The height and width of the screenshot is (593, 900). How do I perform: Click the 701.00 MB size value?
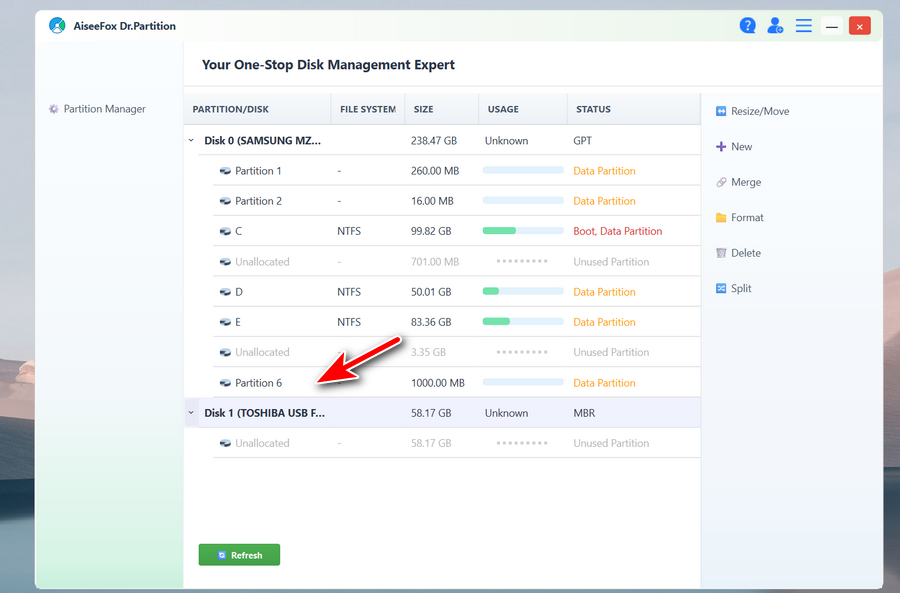tap(435, 262)
